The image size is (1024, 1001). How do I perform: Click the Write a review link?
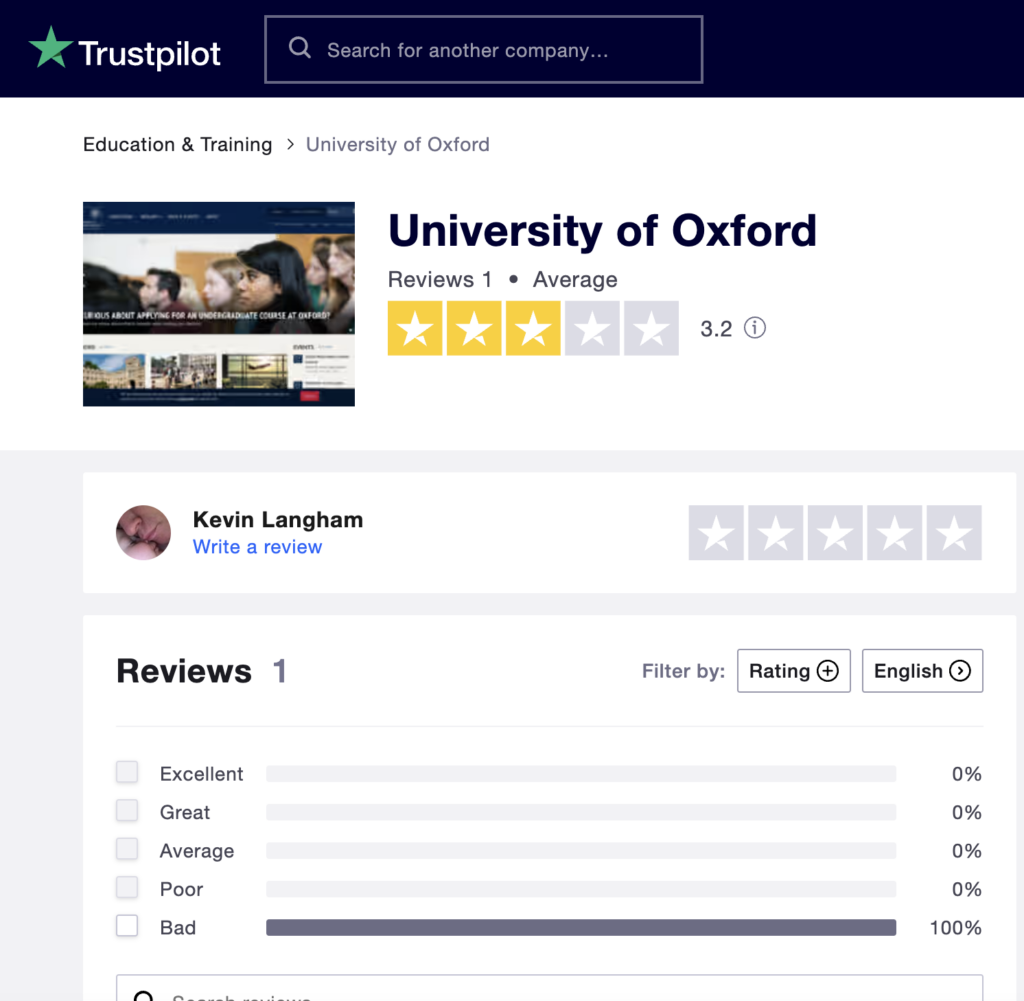point(257,547)
